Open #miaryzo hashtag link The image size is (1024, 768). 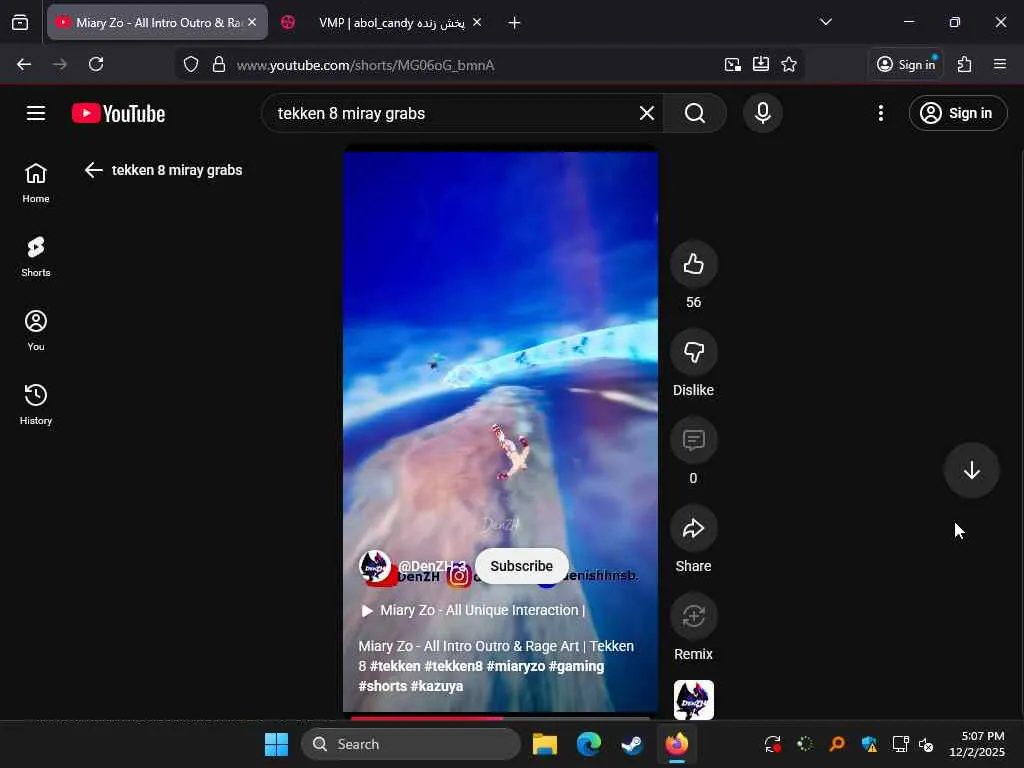pyautogui.click(x=516, y=666)
